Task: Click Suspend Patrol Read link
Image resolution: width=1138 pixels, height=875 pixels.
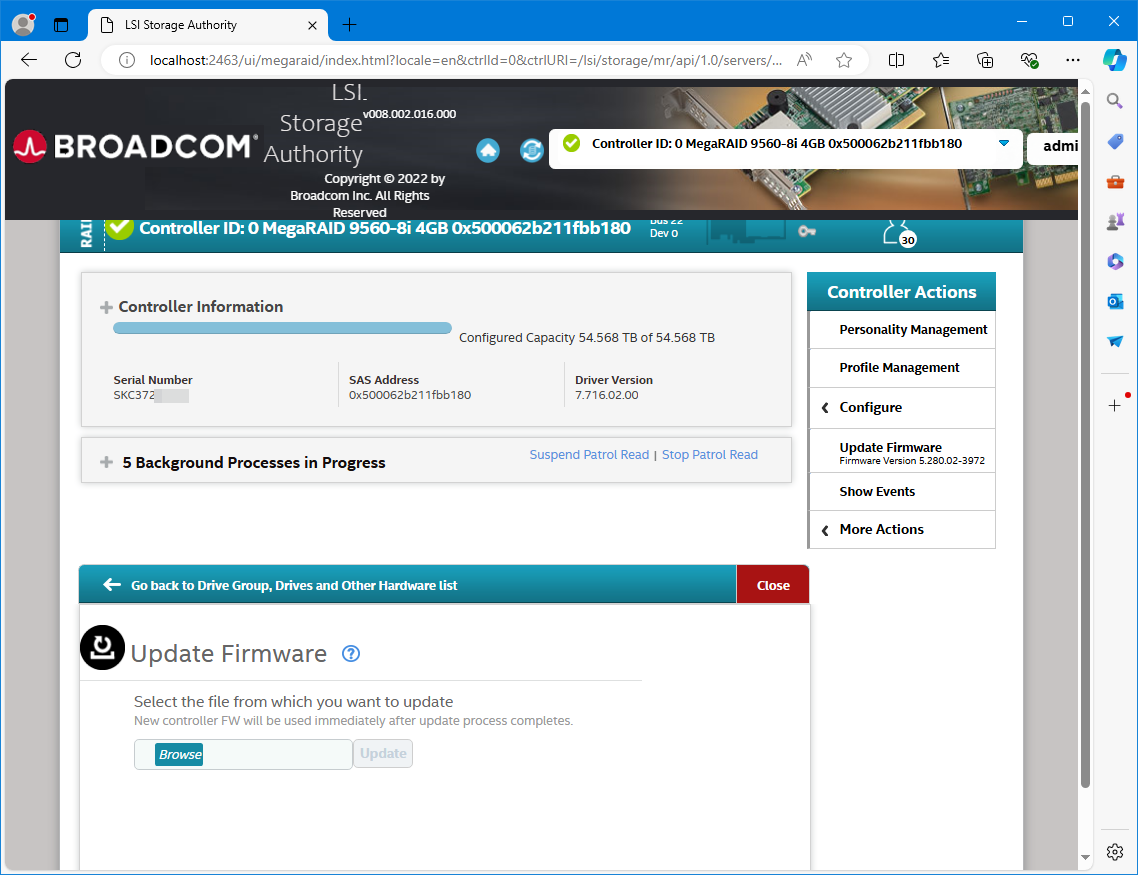Action: (589, 454)
